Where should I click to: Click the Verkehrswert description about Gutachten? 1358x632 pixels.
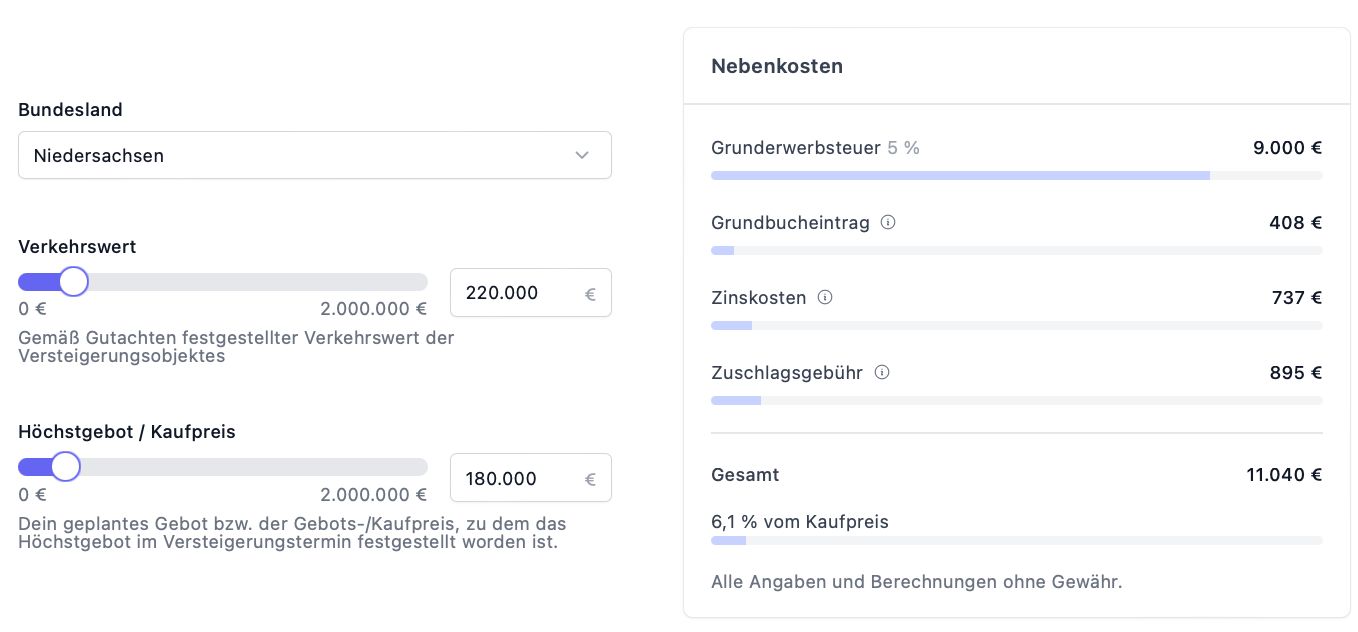pos(237,347)
